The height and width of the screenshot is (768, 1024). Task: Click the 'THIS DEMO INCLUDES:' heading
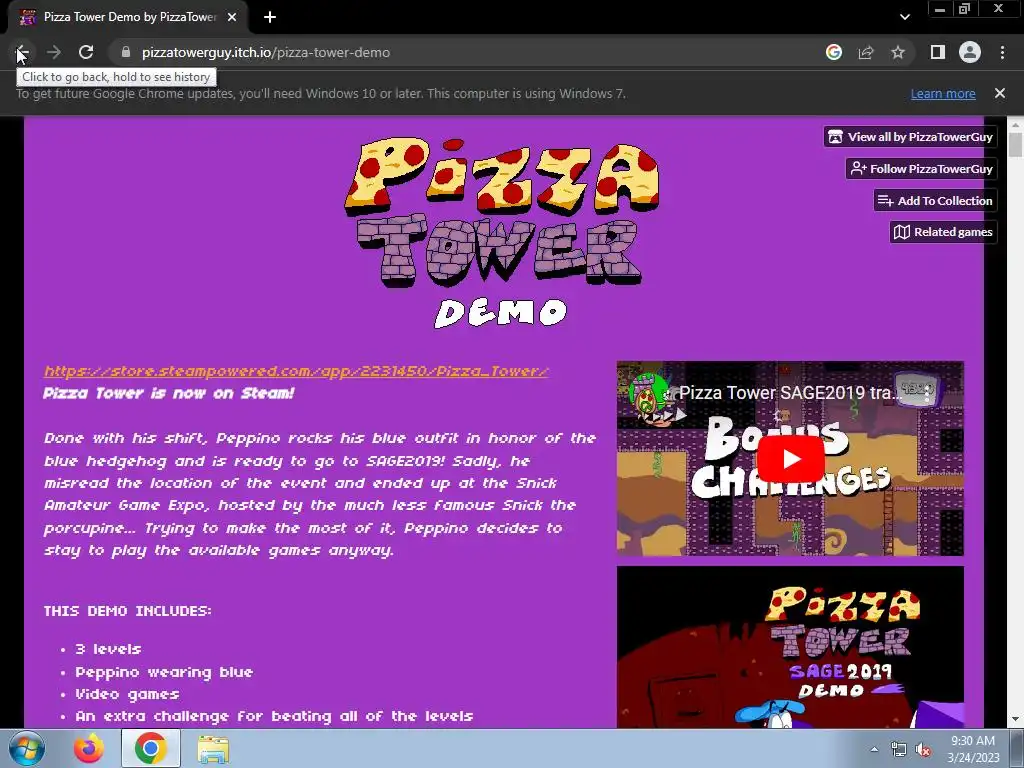pos(127,611)
